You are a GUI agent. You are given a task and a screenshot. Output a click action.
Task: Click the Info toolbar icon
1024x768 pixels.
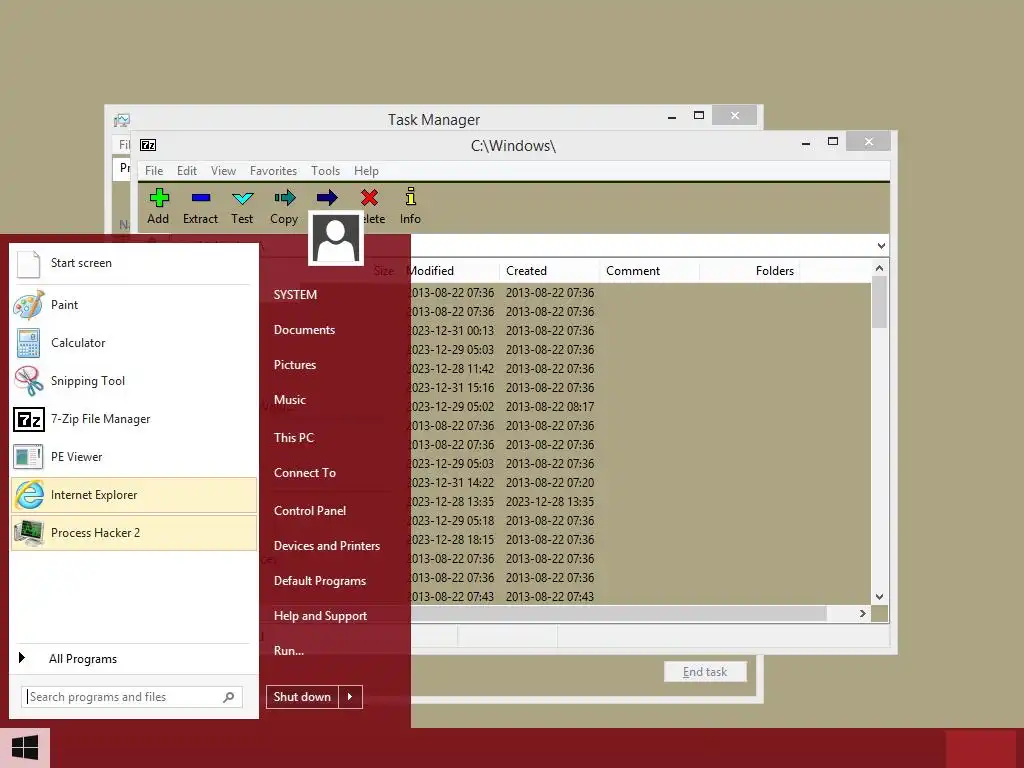410,206
